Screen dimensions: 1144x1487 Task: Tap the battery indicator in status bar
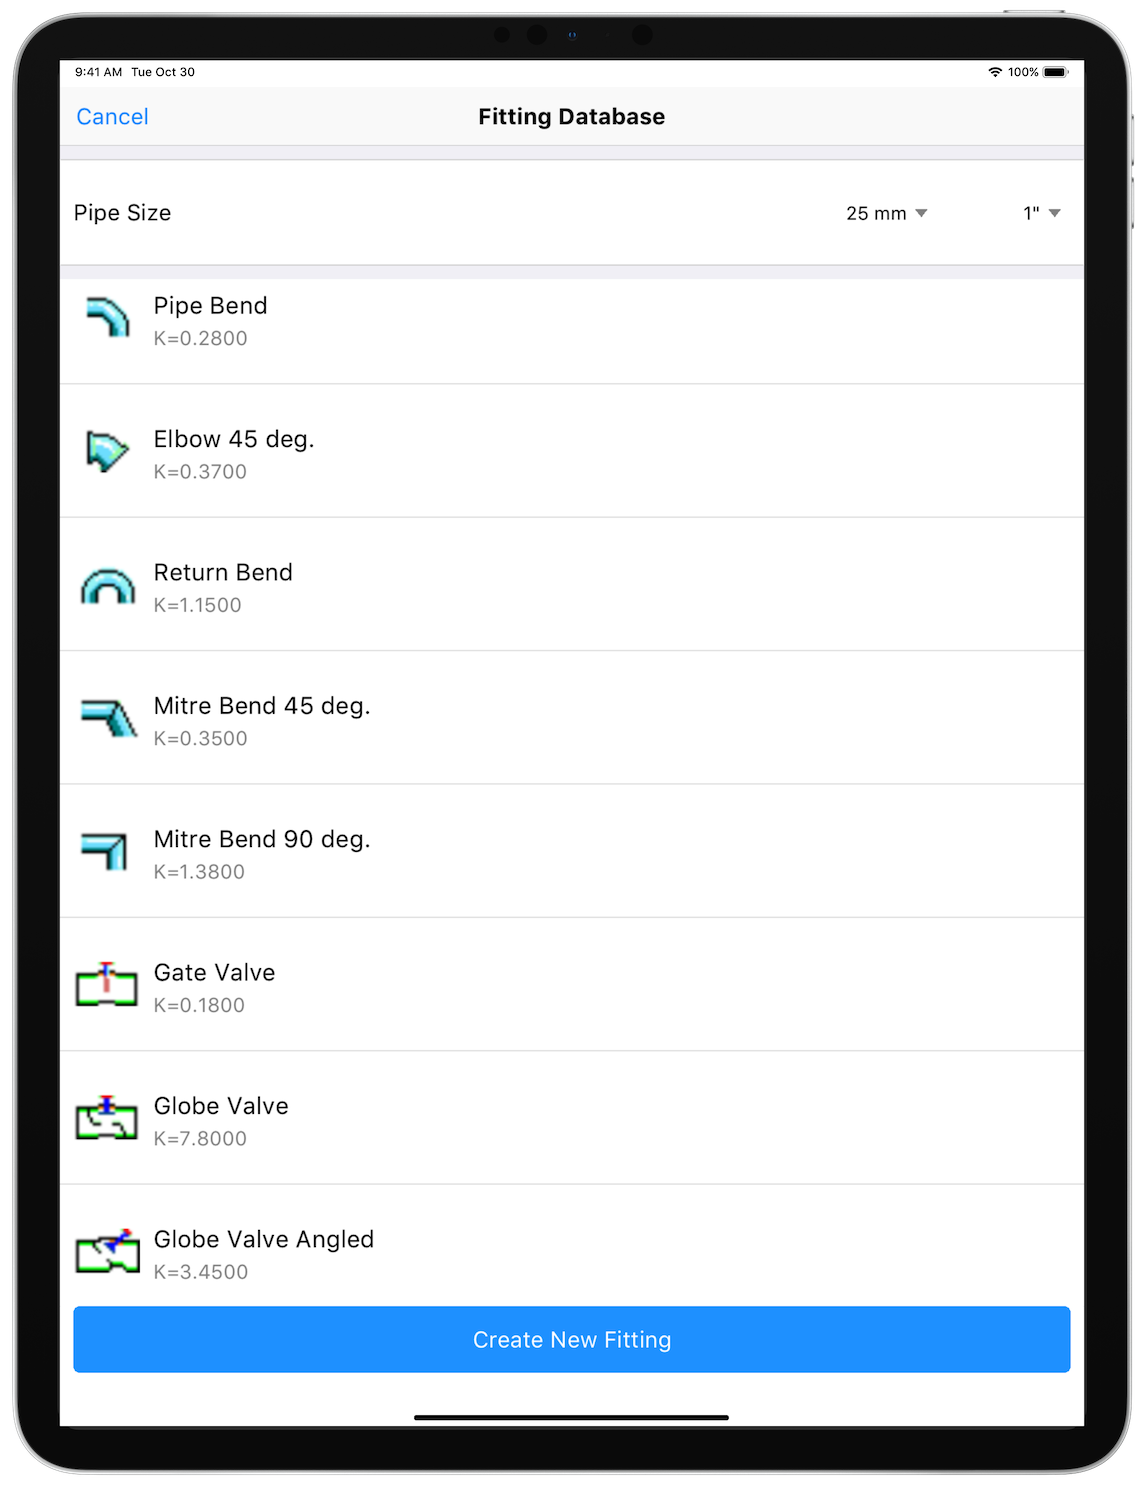[x=1056, y=72]
